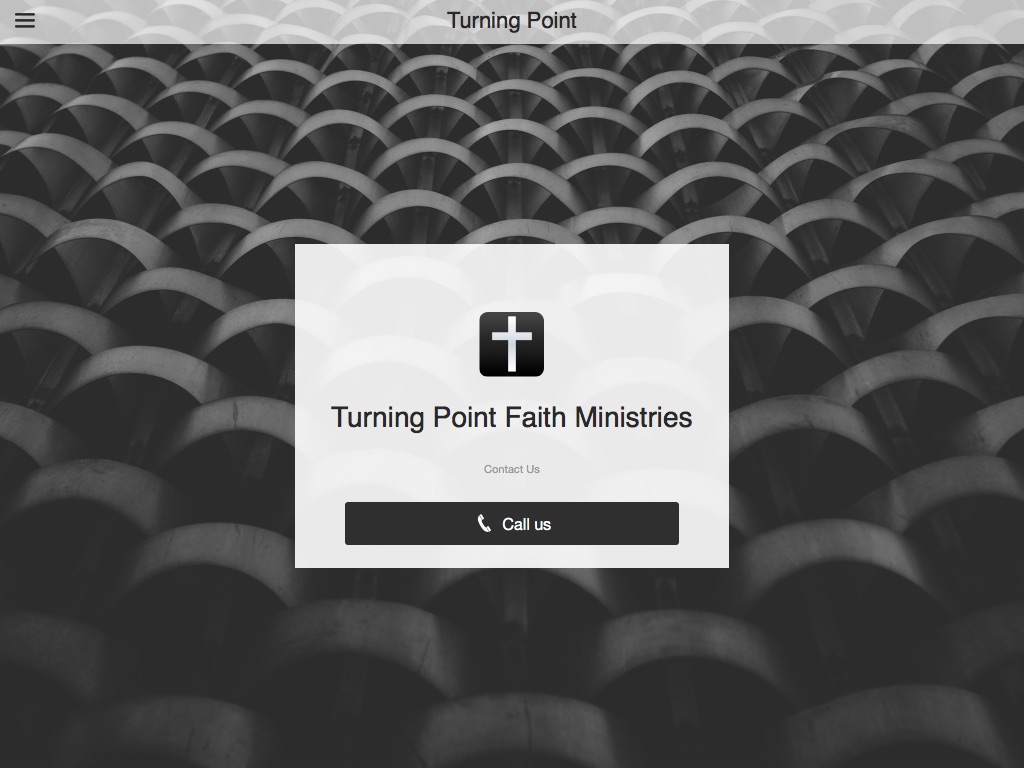
Task: Click the white contact card panel
Action: point(512,406)
